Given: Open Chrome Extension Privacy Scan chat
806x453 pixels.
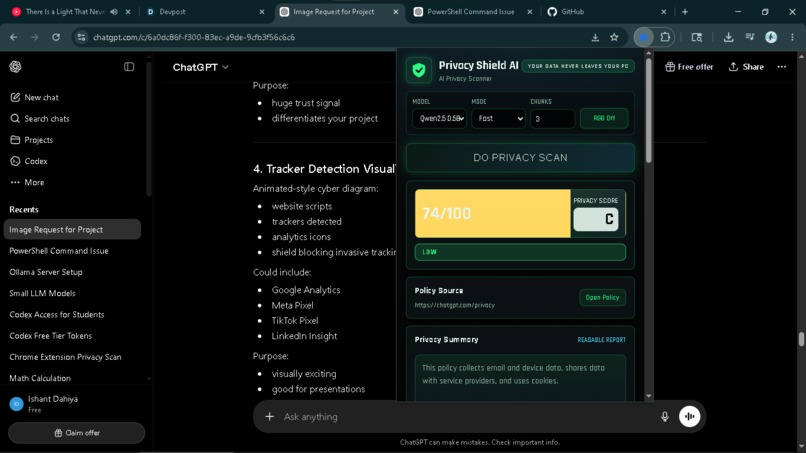Looking at the screenshot, I should [72, 357].
